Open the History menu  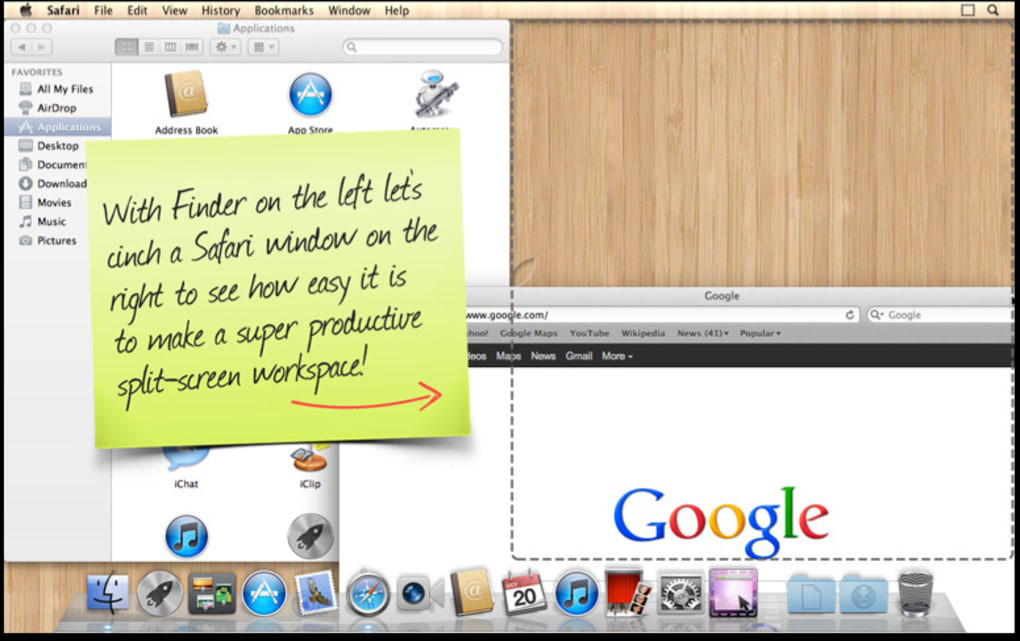coord(221,10)
